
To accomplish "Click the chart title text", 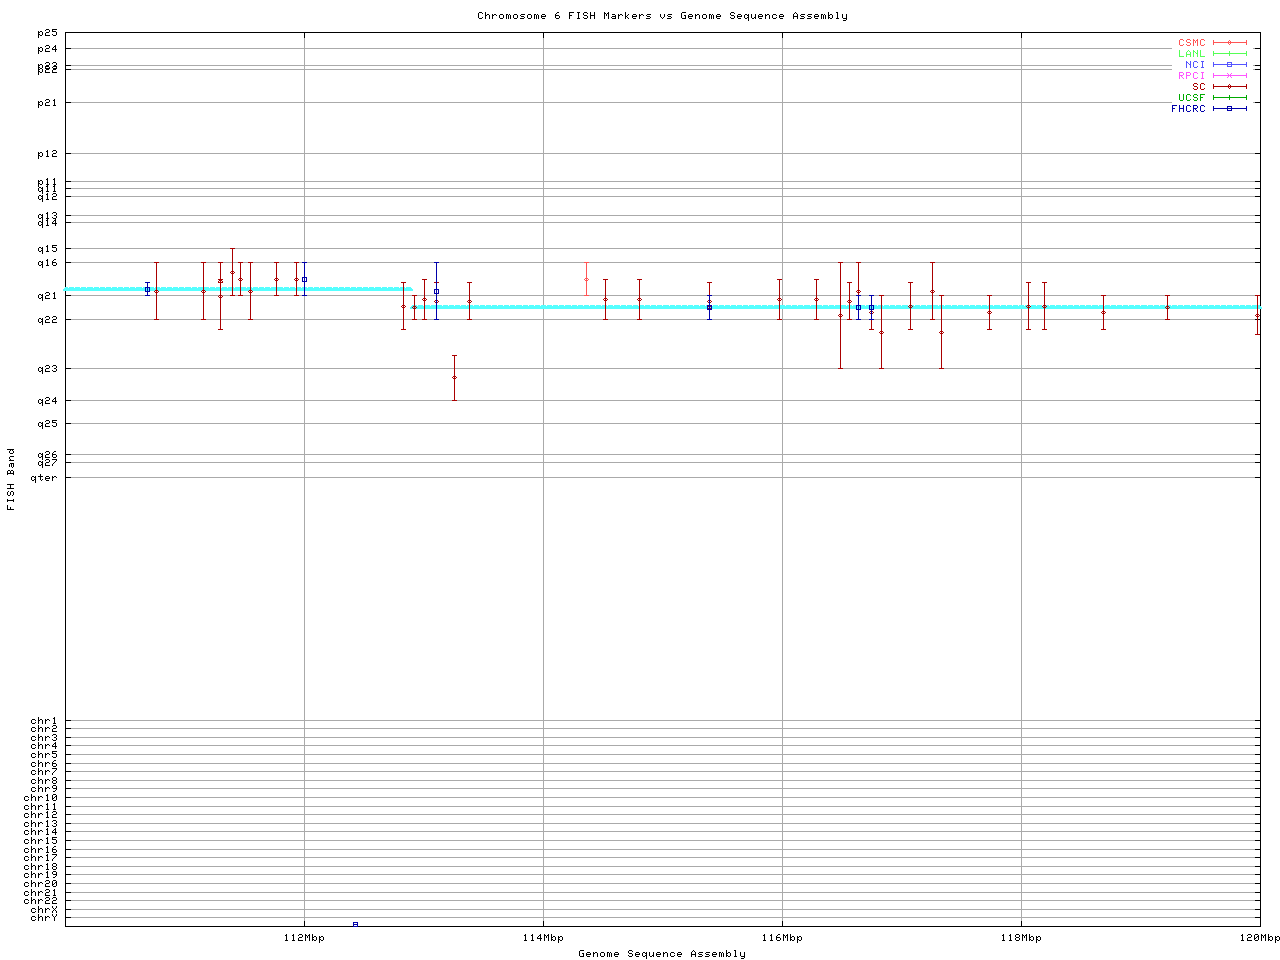I will pos(662,16).
